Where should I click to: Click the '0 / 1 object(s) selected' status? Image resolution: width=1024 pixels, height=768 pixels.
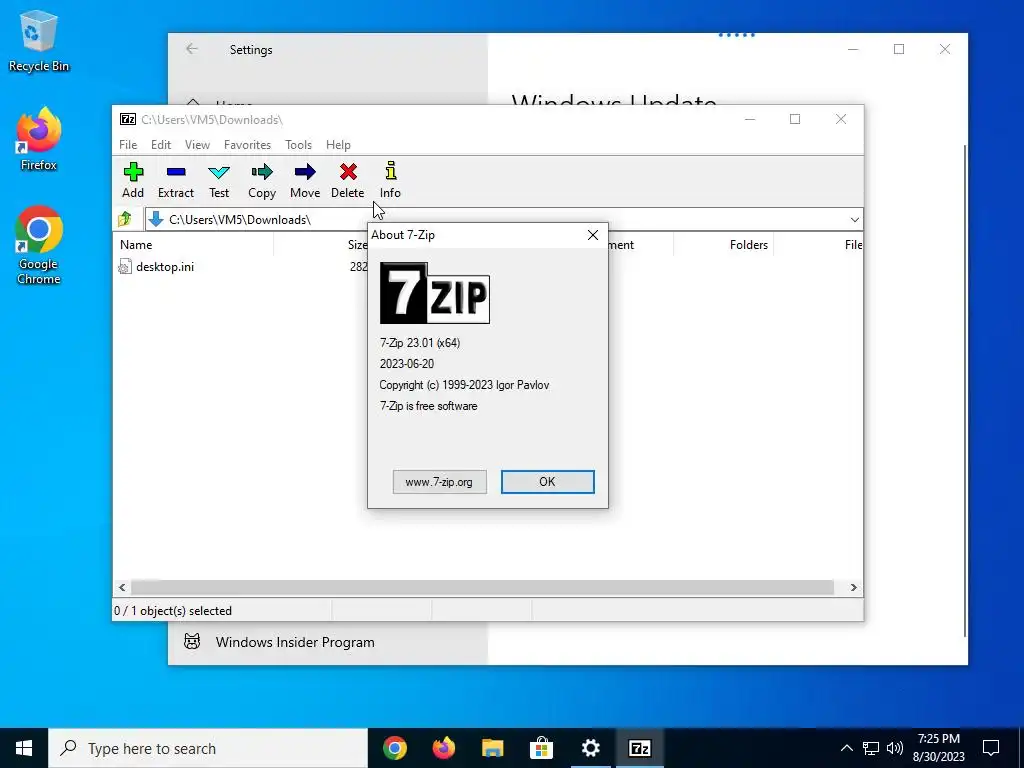point(173,611)
